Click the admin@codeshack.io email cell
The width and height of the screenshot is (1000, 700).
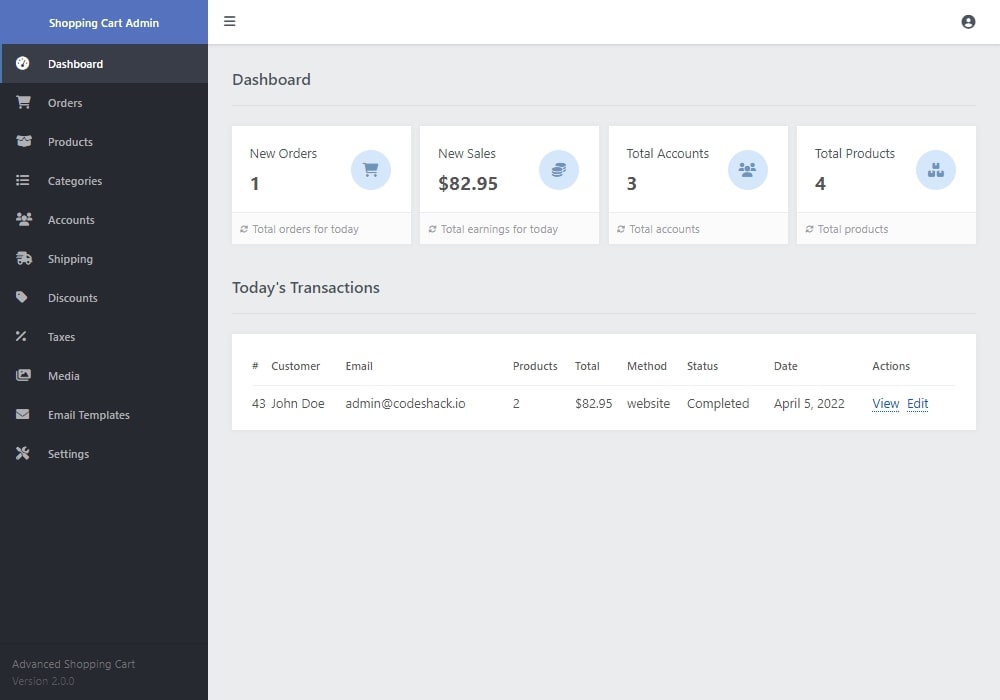coord(405,404)
